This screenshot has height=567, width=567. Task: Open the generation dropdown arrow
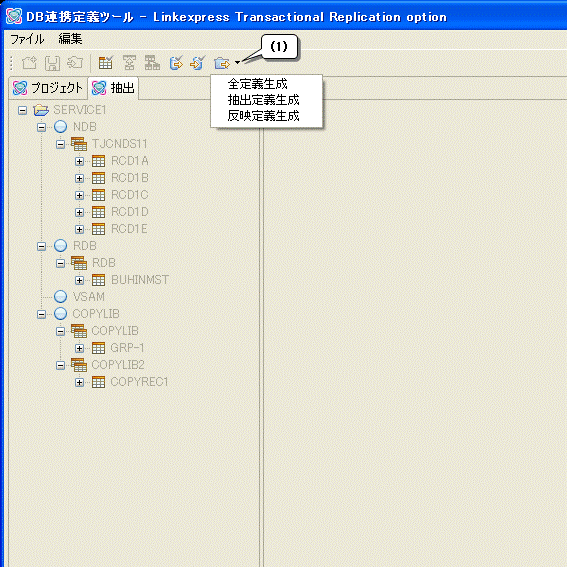237,63
